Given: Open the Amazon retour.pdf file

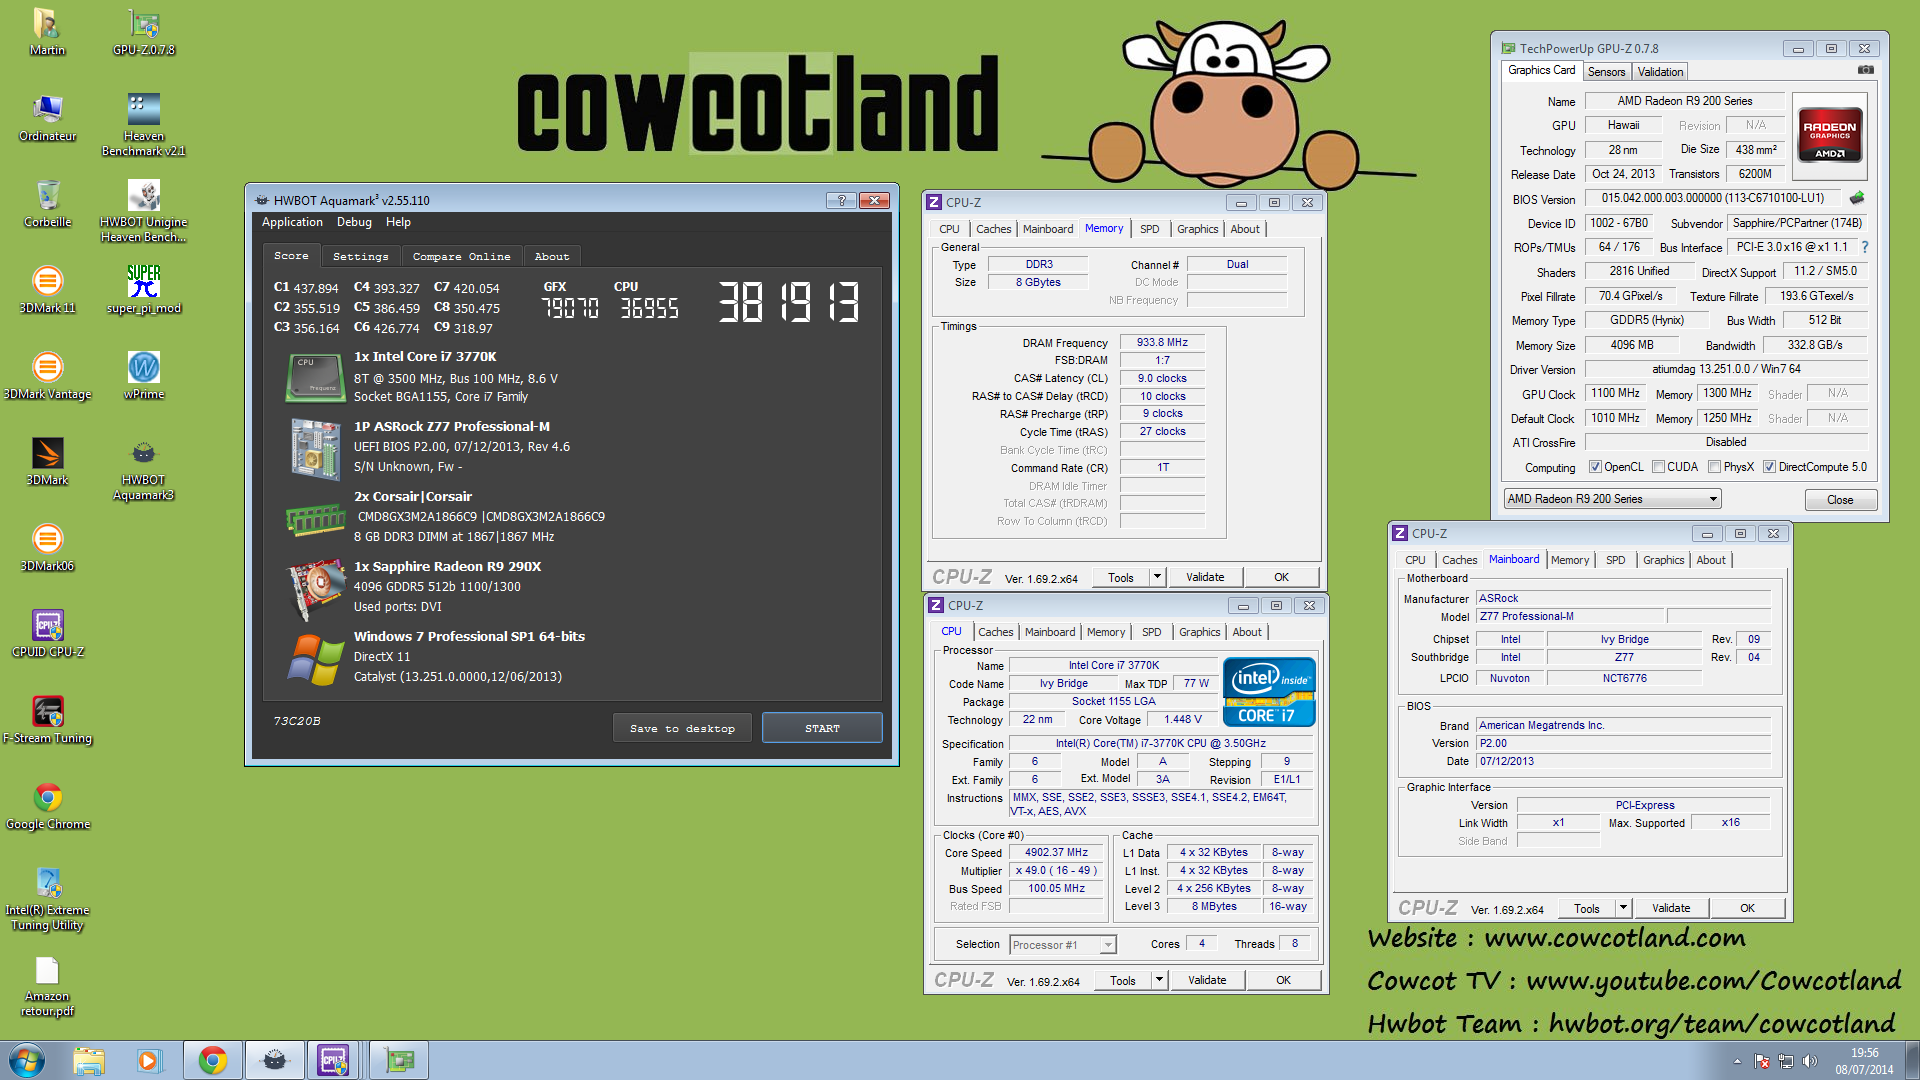Looking at the screenshot, I should click(47, 986).
